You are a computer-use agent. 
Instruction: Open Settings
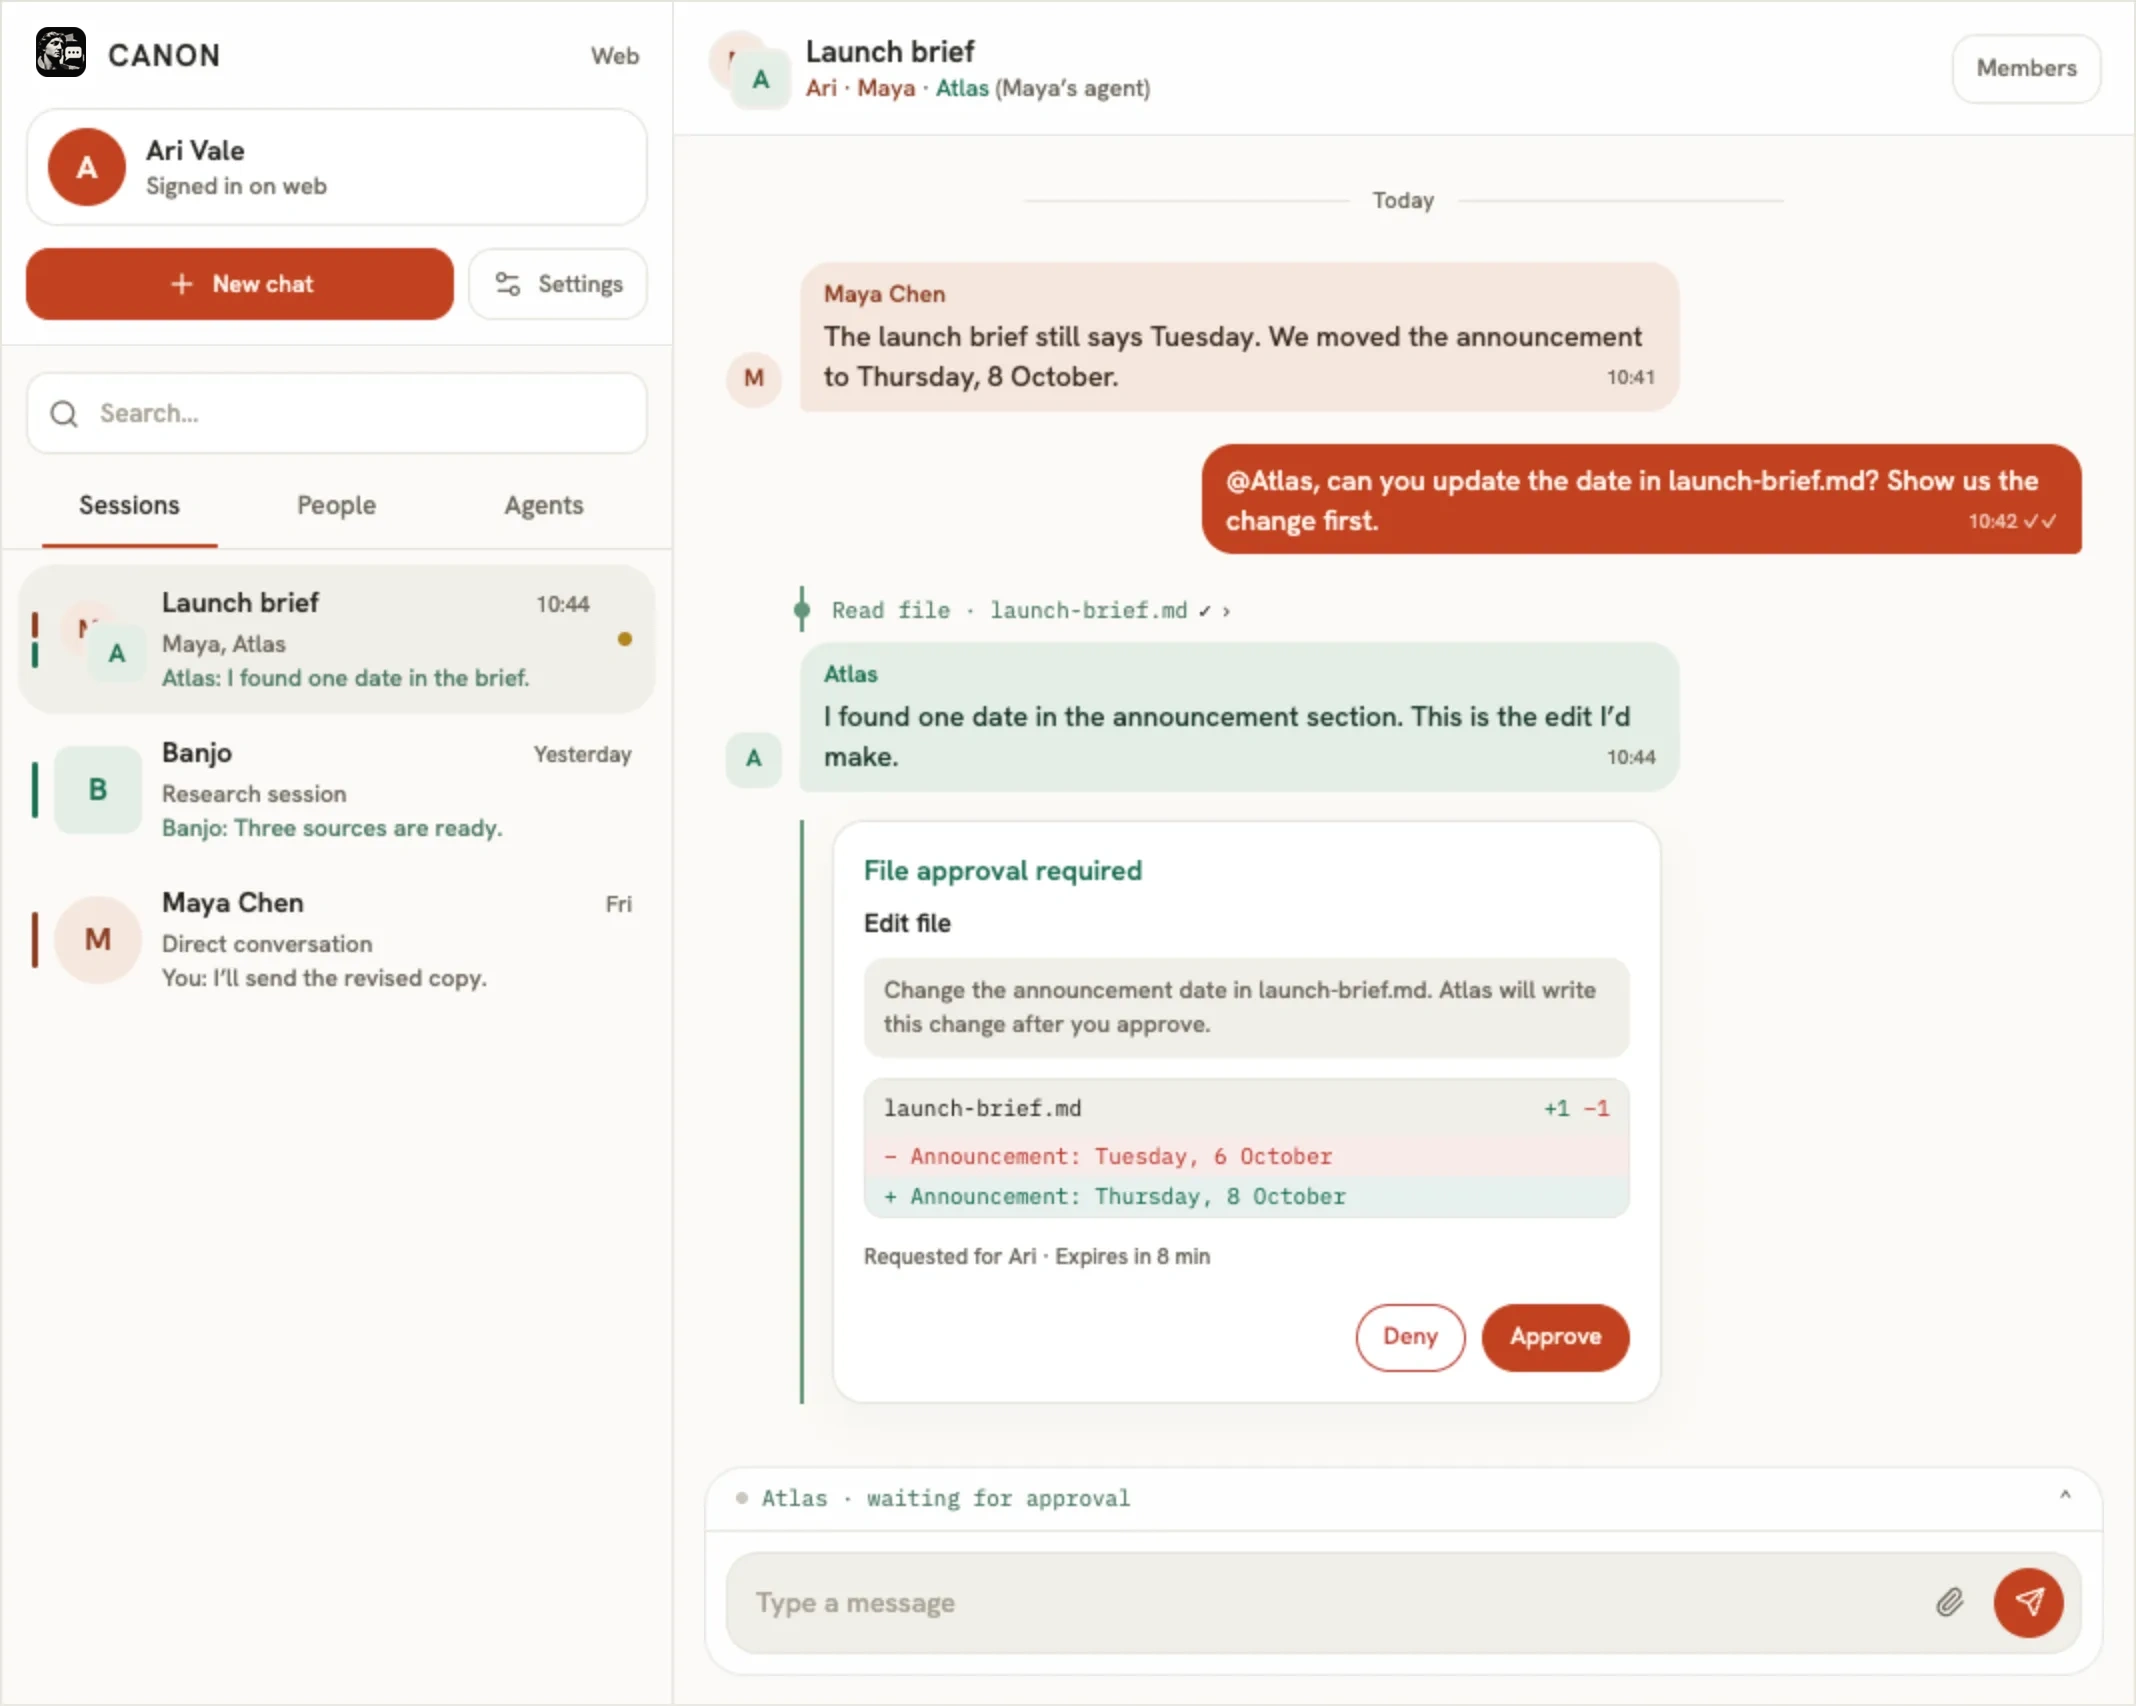(x=558, y=284)
